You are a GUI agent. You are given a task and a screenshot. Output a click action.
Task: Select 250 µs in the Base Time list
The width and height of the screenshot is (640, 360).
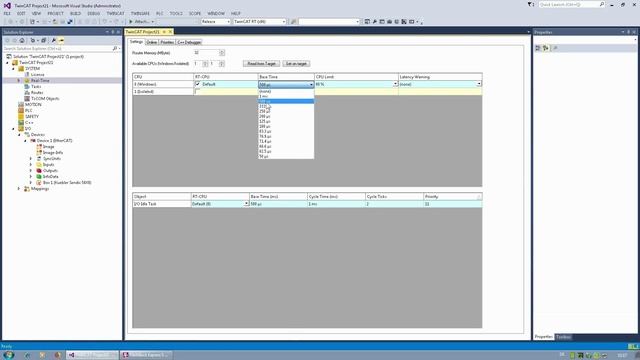286,111
